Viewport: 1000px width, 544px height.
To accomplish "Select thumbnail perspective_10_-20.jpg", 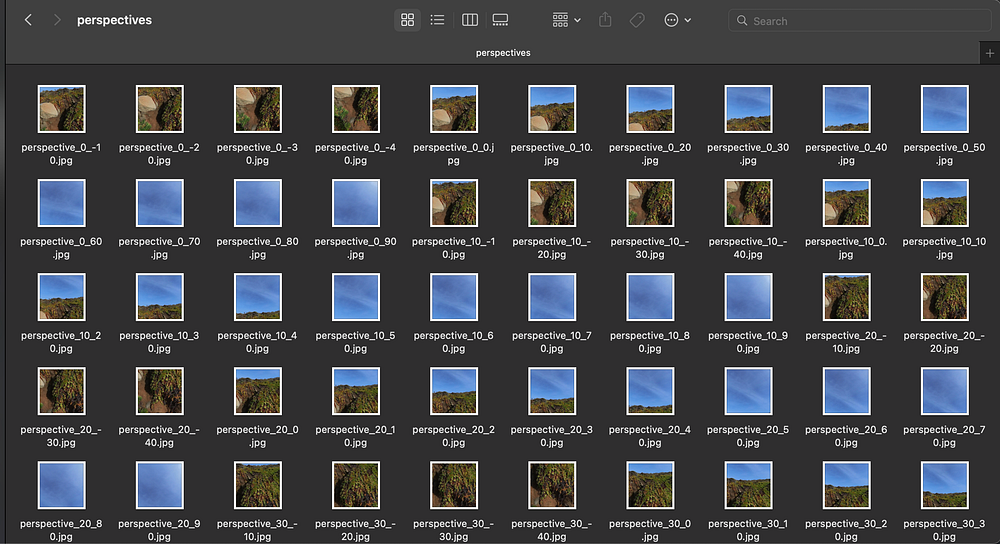I will [x=552, y=203].
